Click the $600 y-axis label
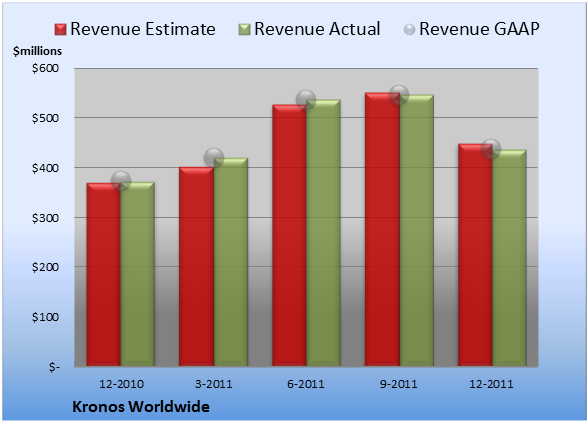Viewport: 588px width, 422px height. (45, 68)
